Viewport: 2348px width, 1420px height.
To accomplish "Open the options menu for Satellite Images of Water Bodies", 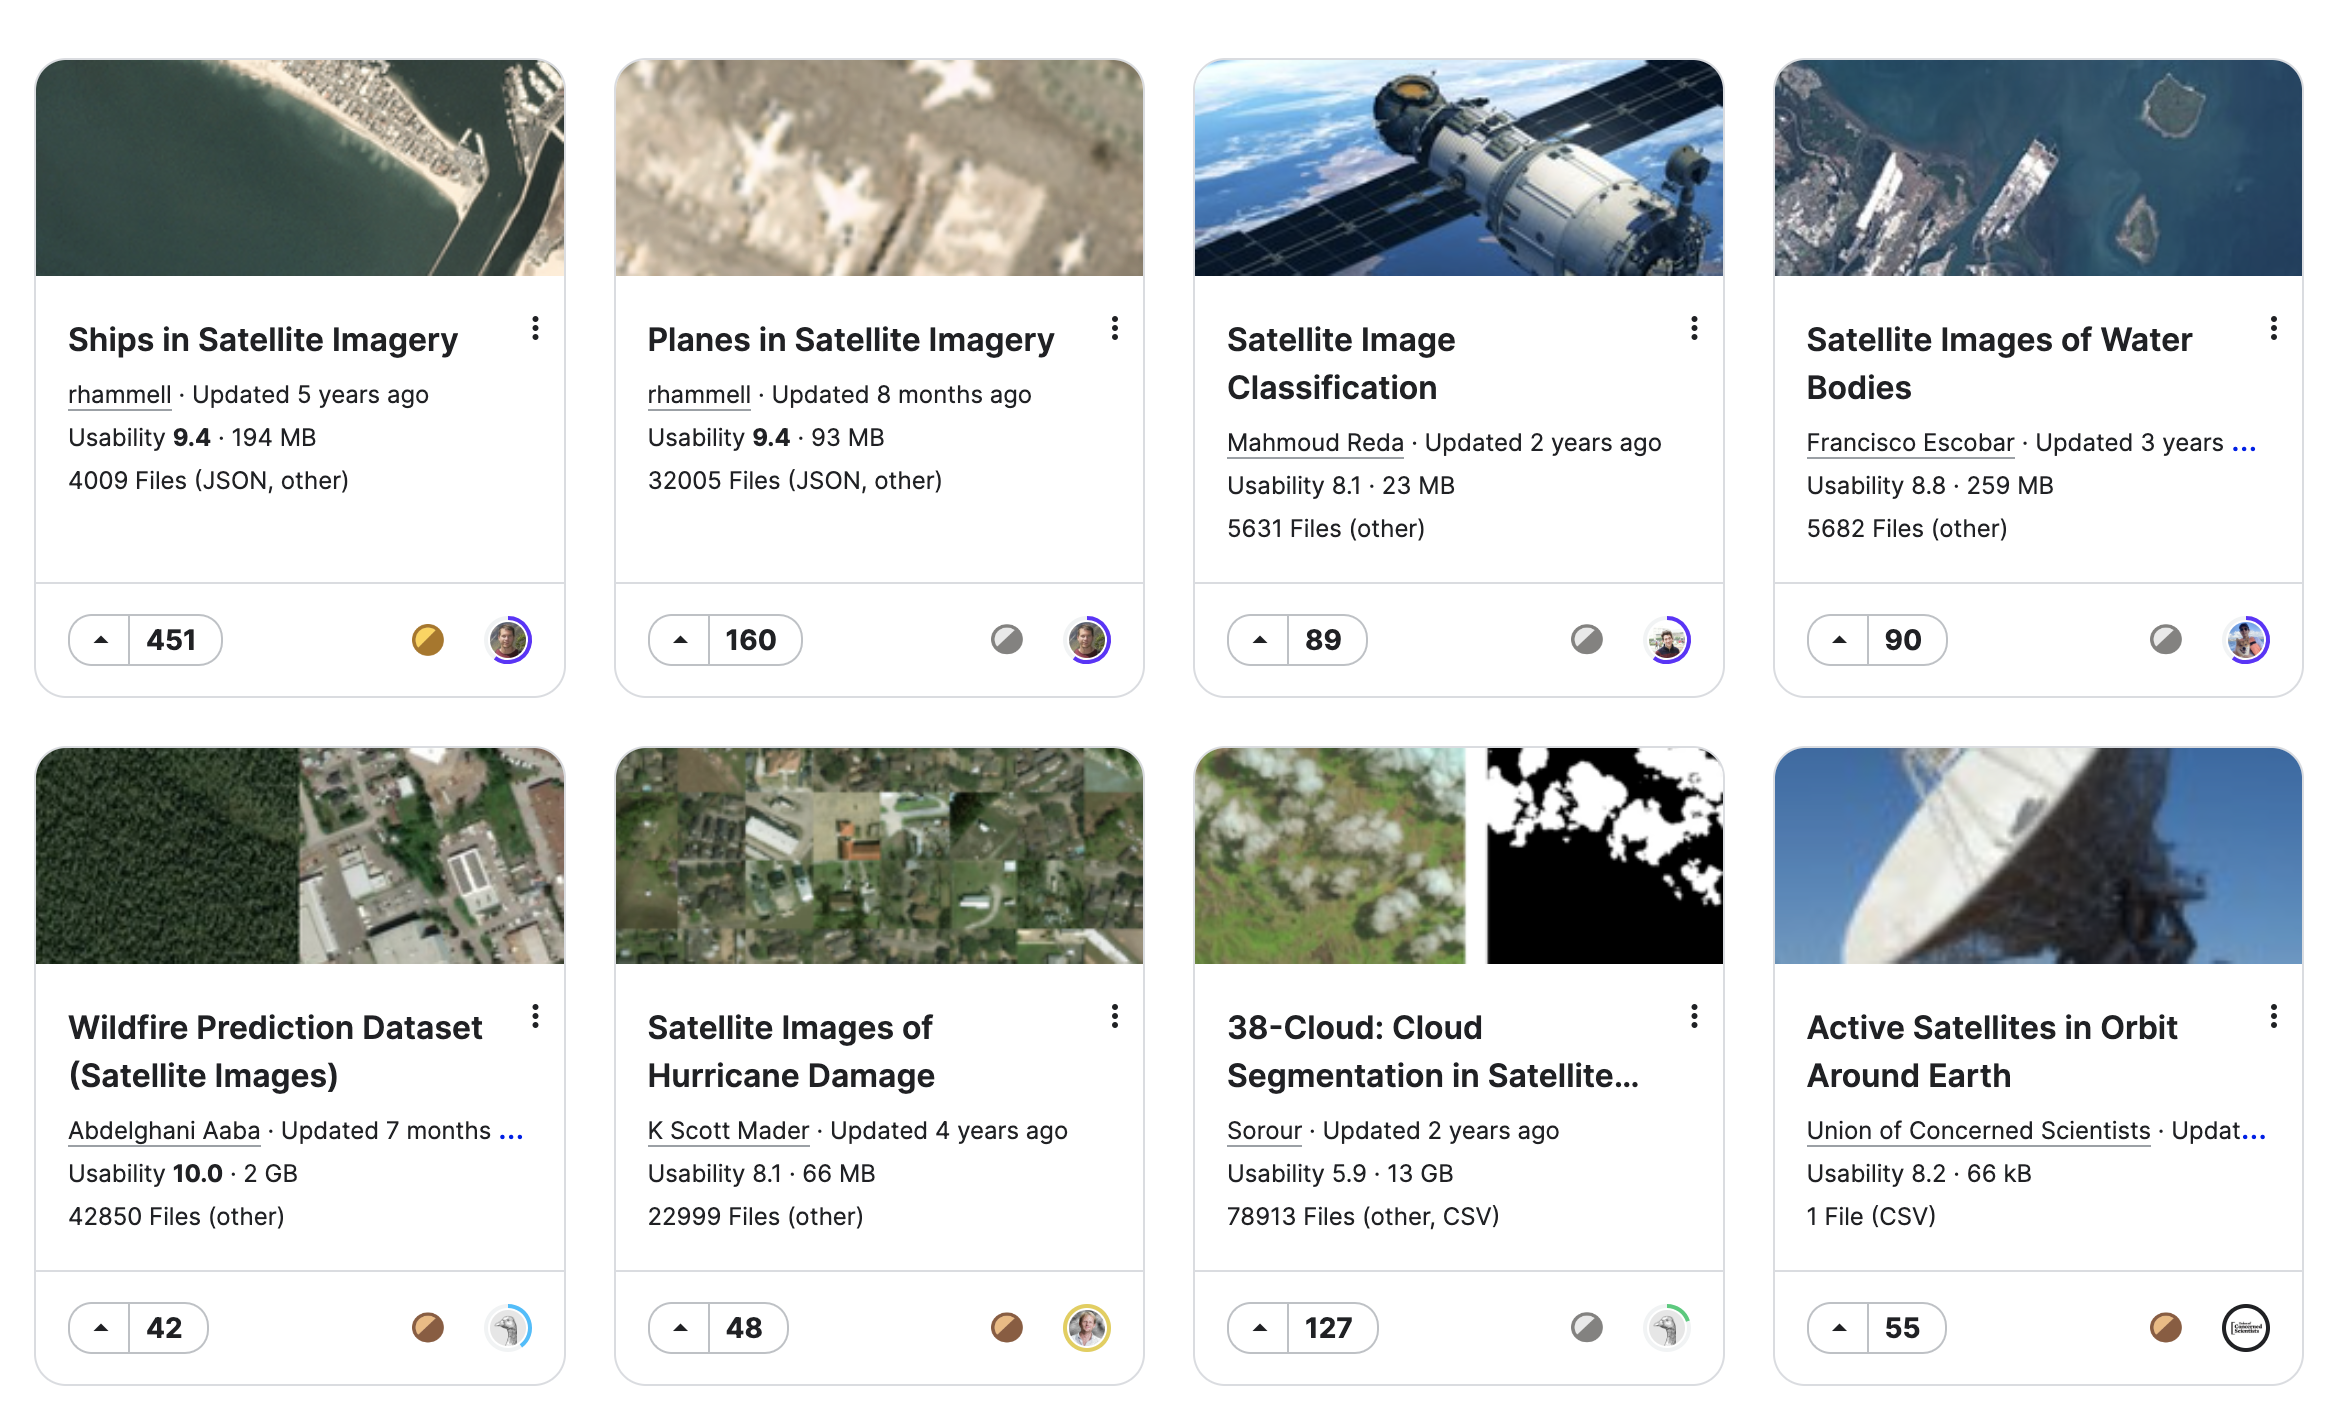I will pos(2274,329).
